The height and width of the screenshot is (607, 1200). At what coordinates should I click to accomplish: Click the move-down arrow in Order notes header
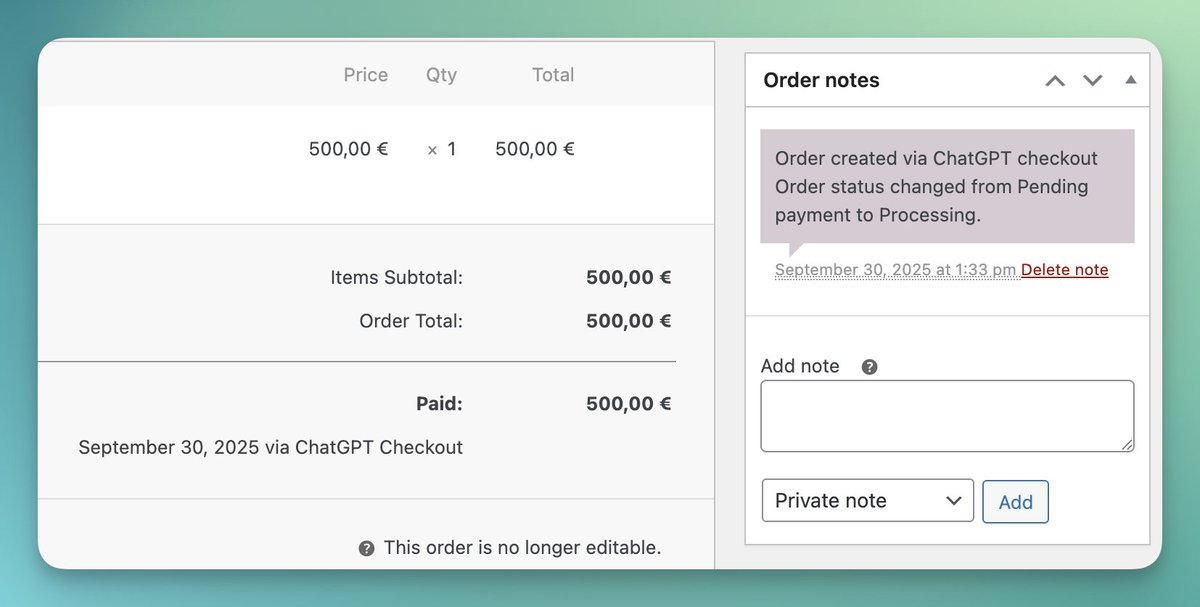click(1093, 81)
